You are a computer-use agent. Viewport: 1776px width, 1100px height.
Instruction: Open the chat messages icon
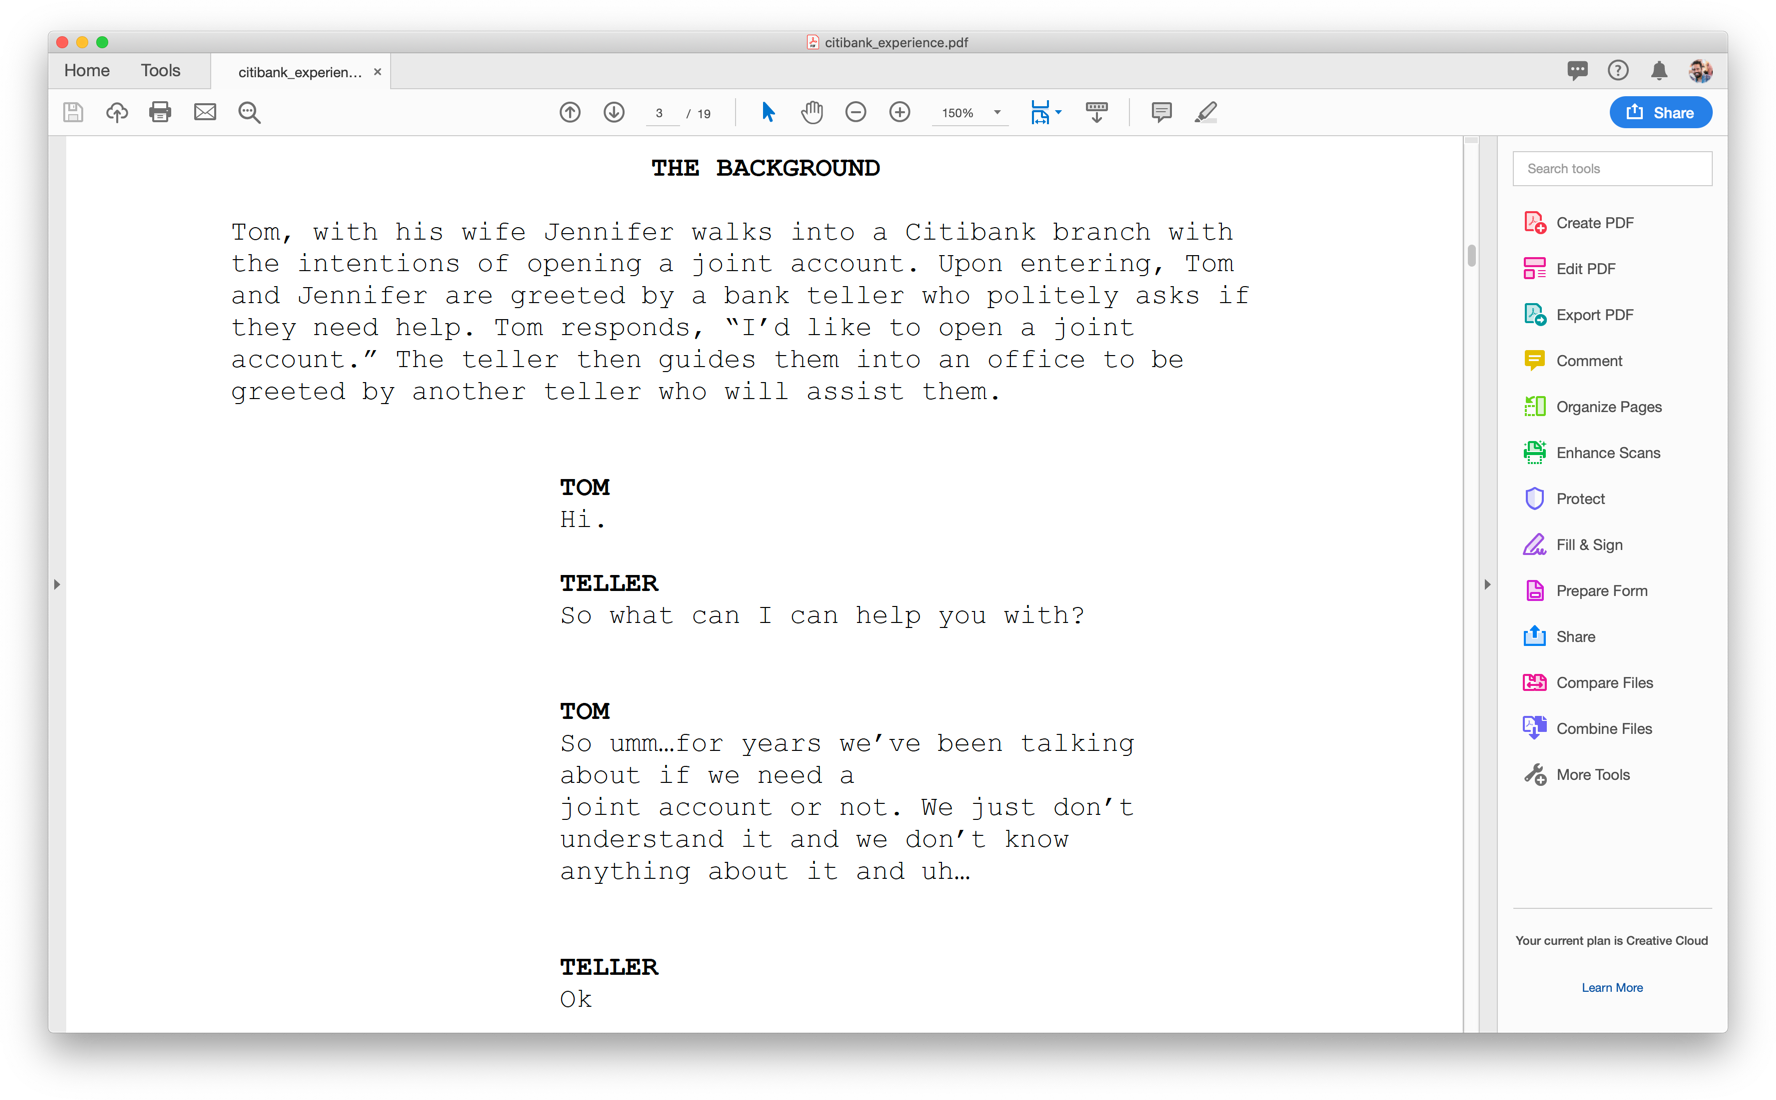pyautogui.click(x=1577, y=70)
